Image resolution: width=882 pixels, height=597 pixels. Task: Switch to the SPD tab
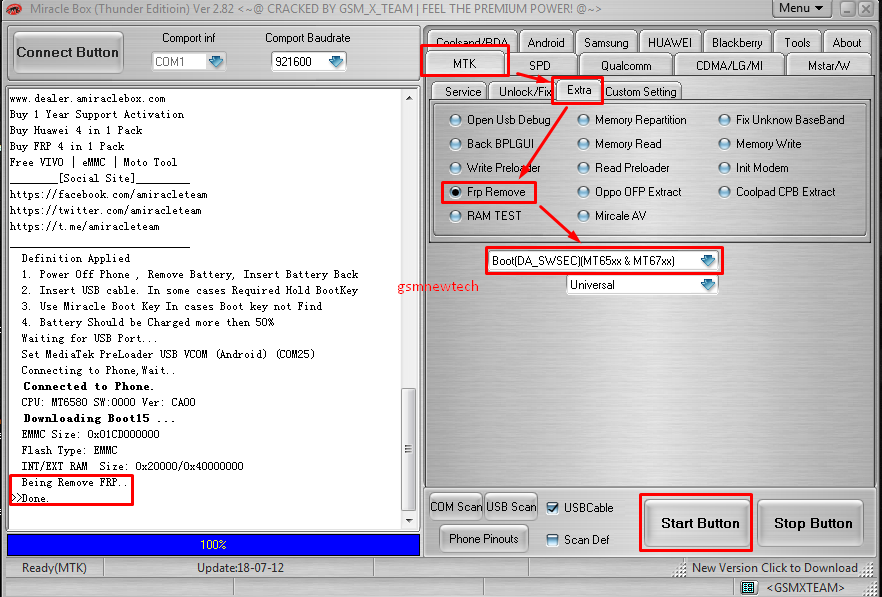tap(539, 65)
